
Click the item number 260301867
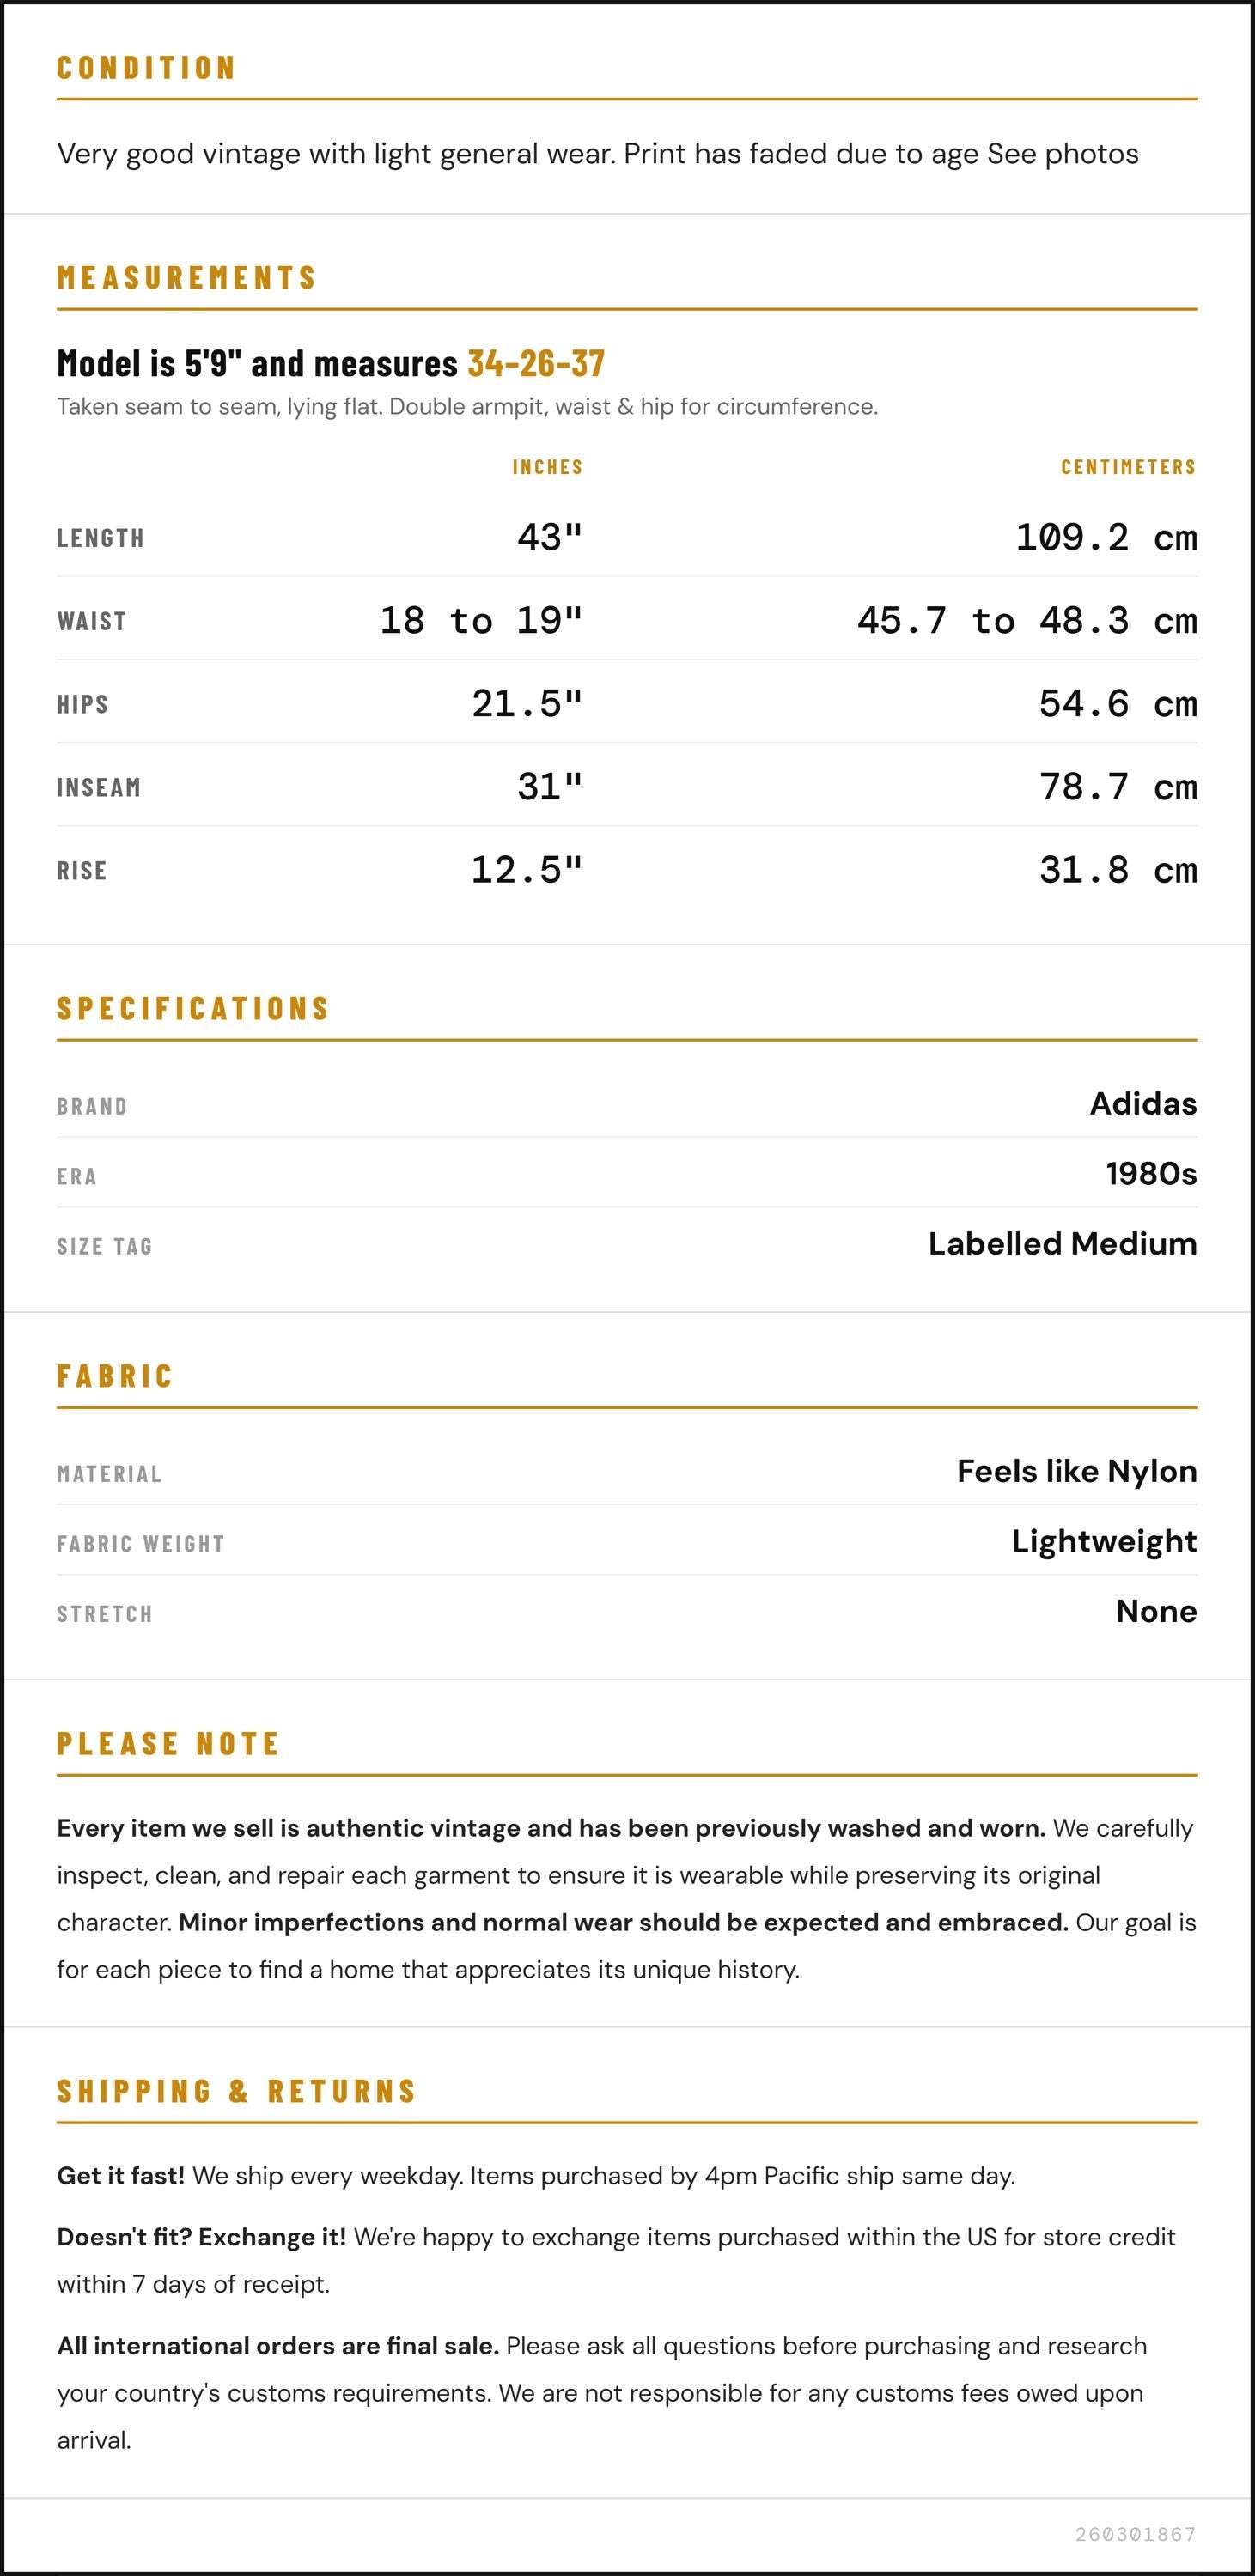point(1136,2534)
